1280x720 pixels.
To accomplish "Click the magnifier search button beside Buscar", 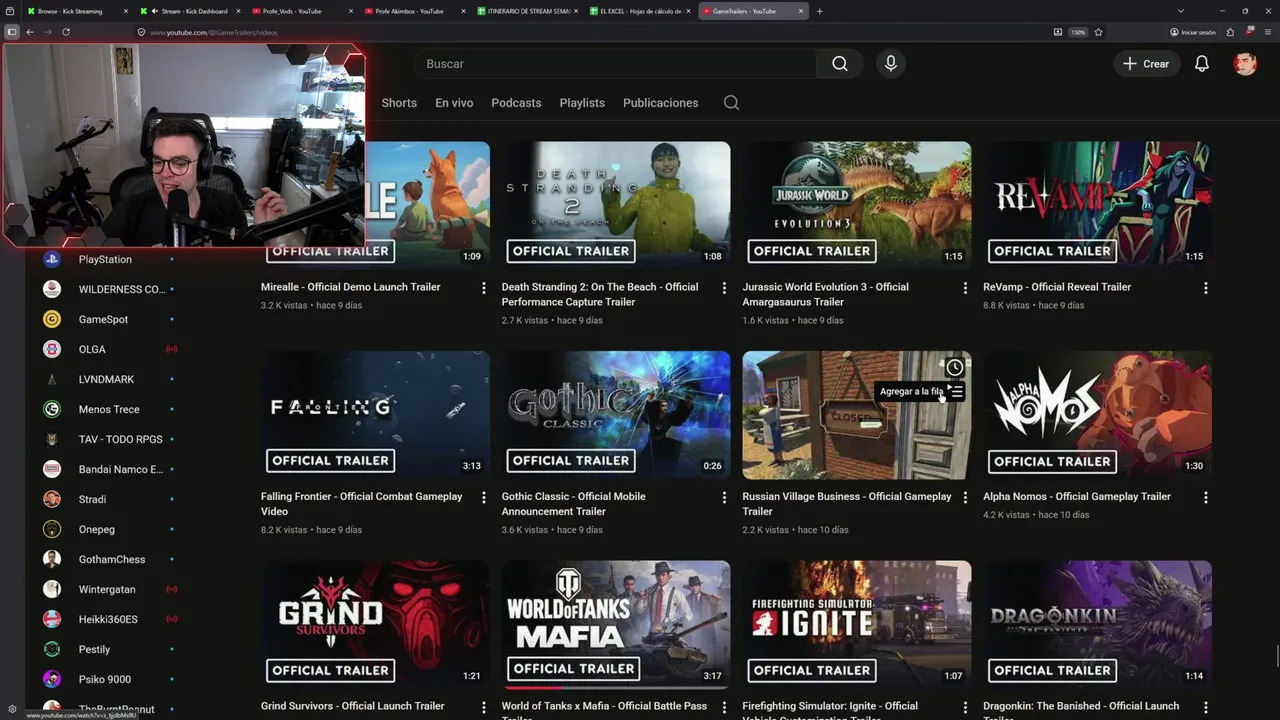I will click(x=840, y=64).
